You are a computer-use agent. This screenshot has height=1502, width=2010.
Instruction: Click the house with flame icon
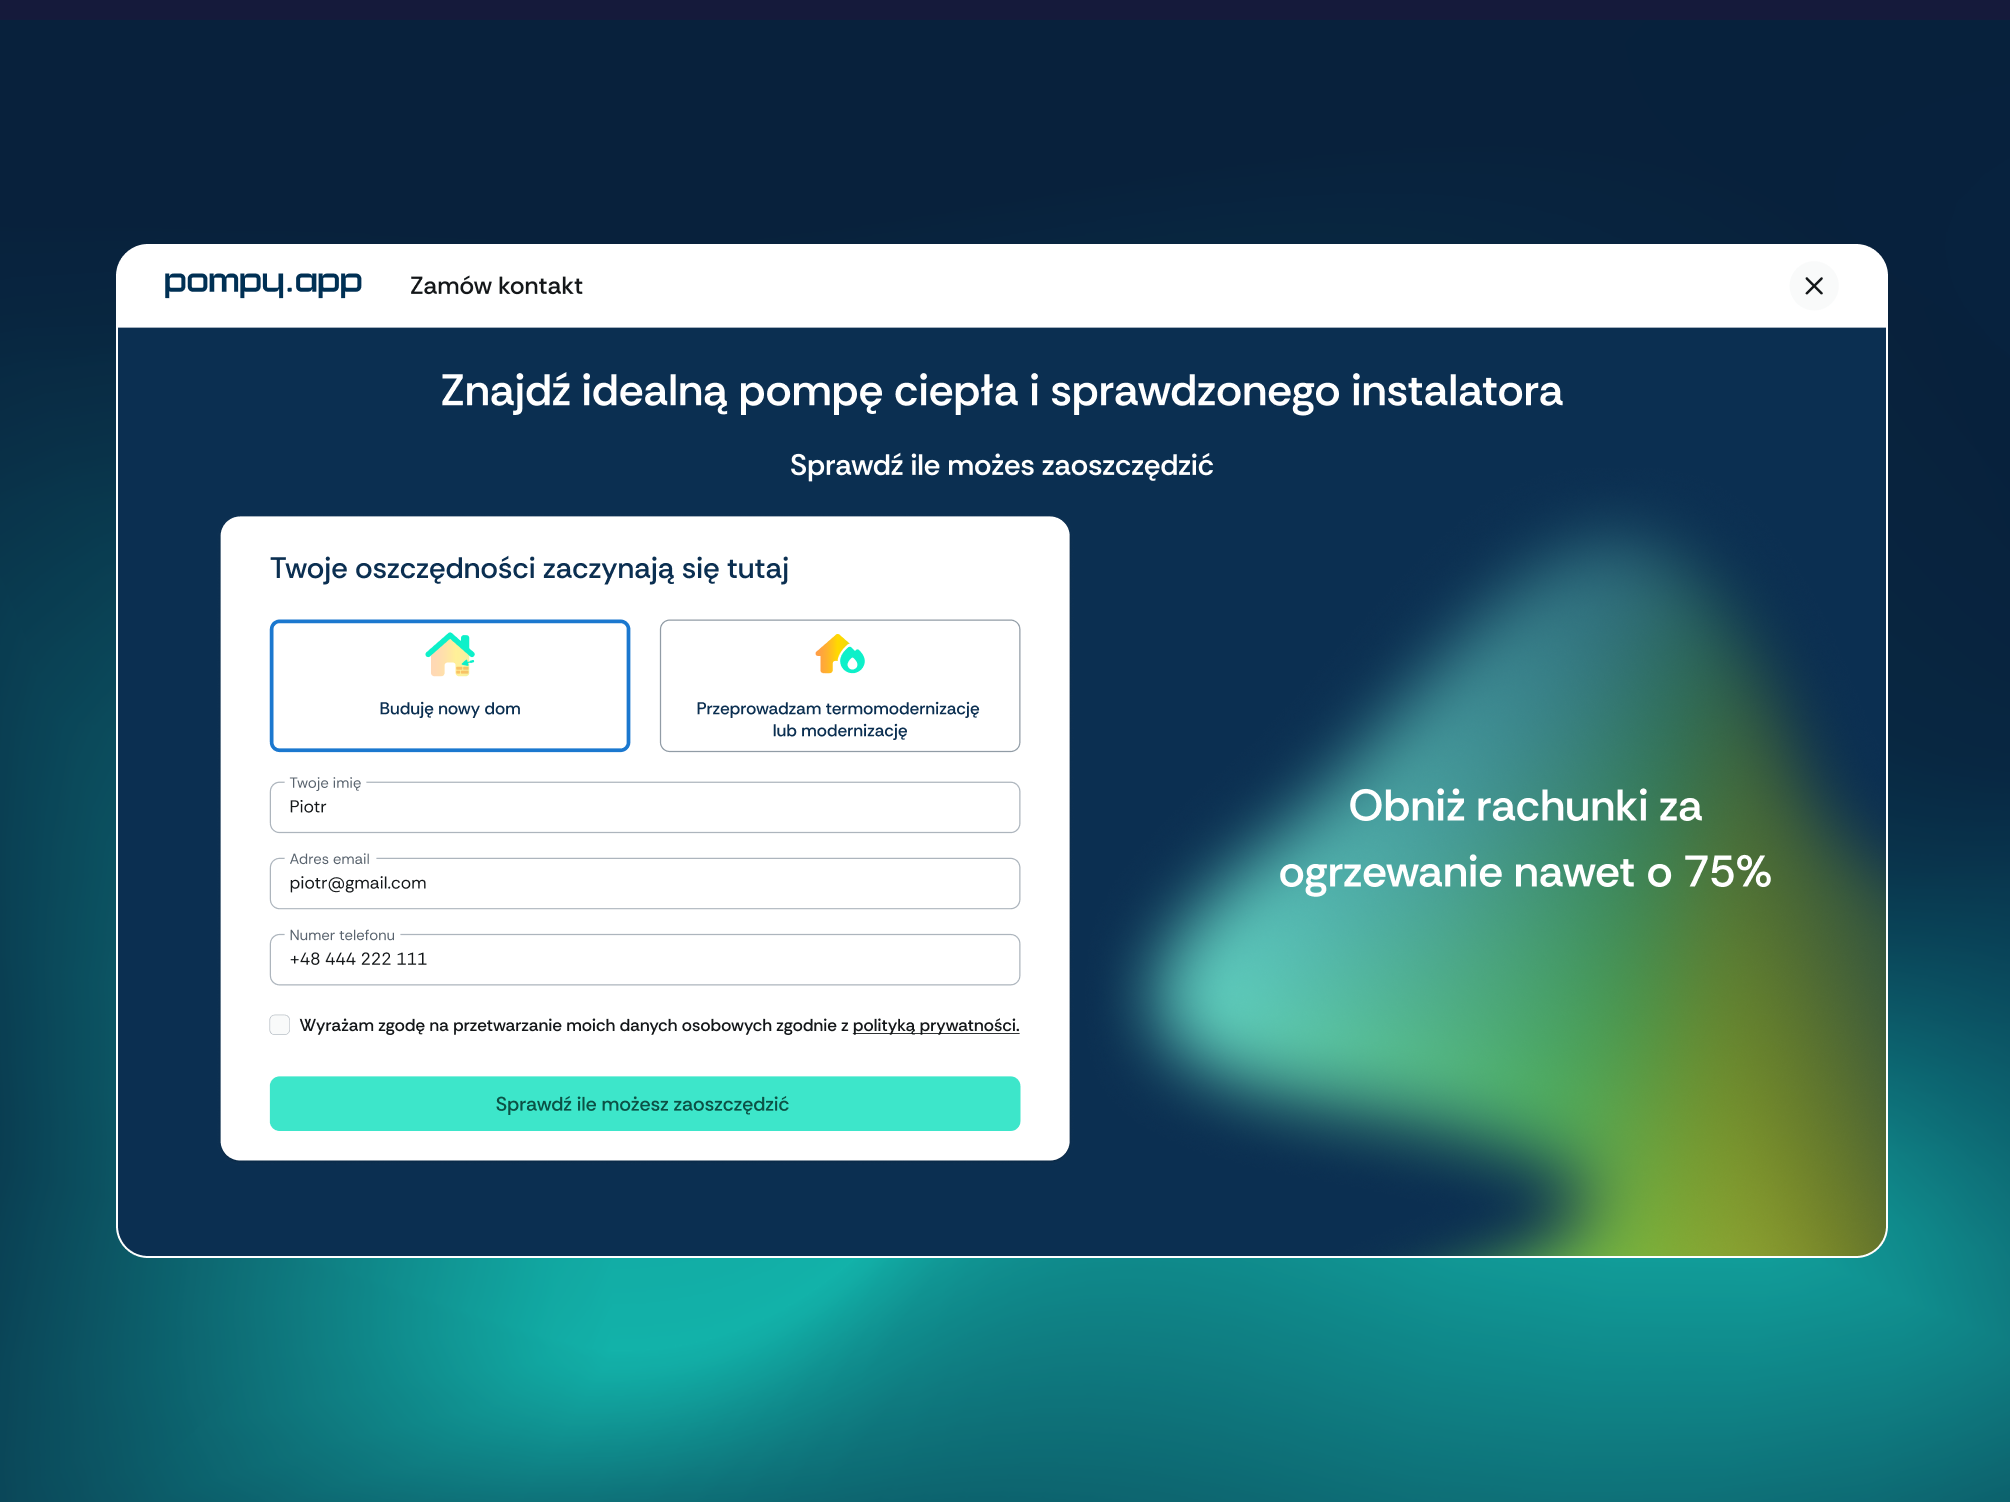coord(839,655)
